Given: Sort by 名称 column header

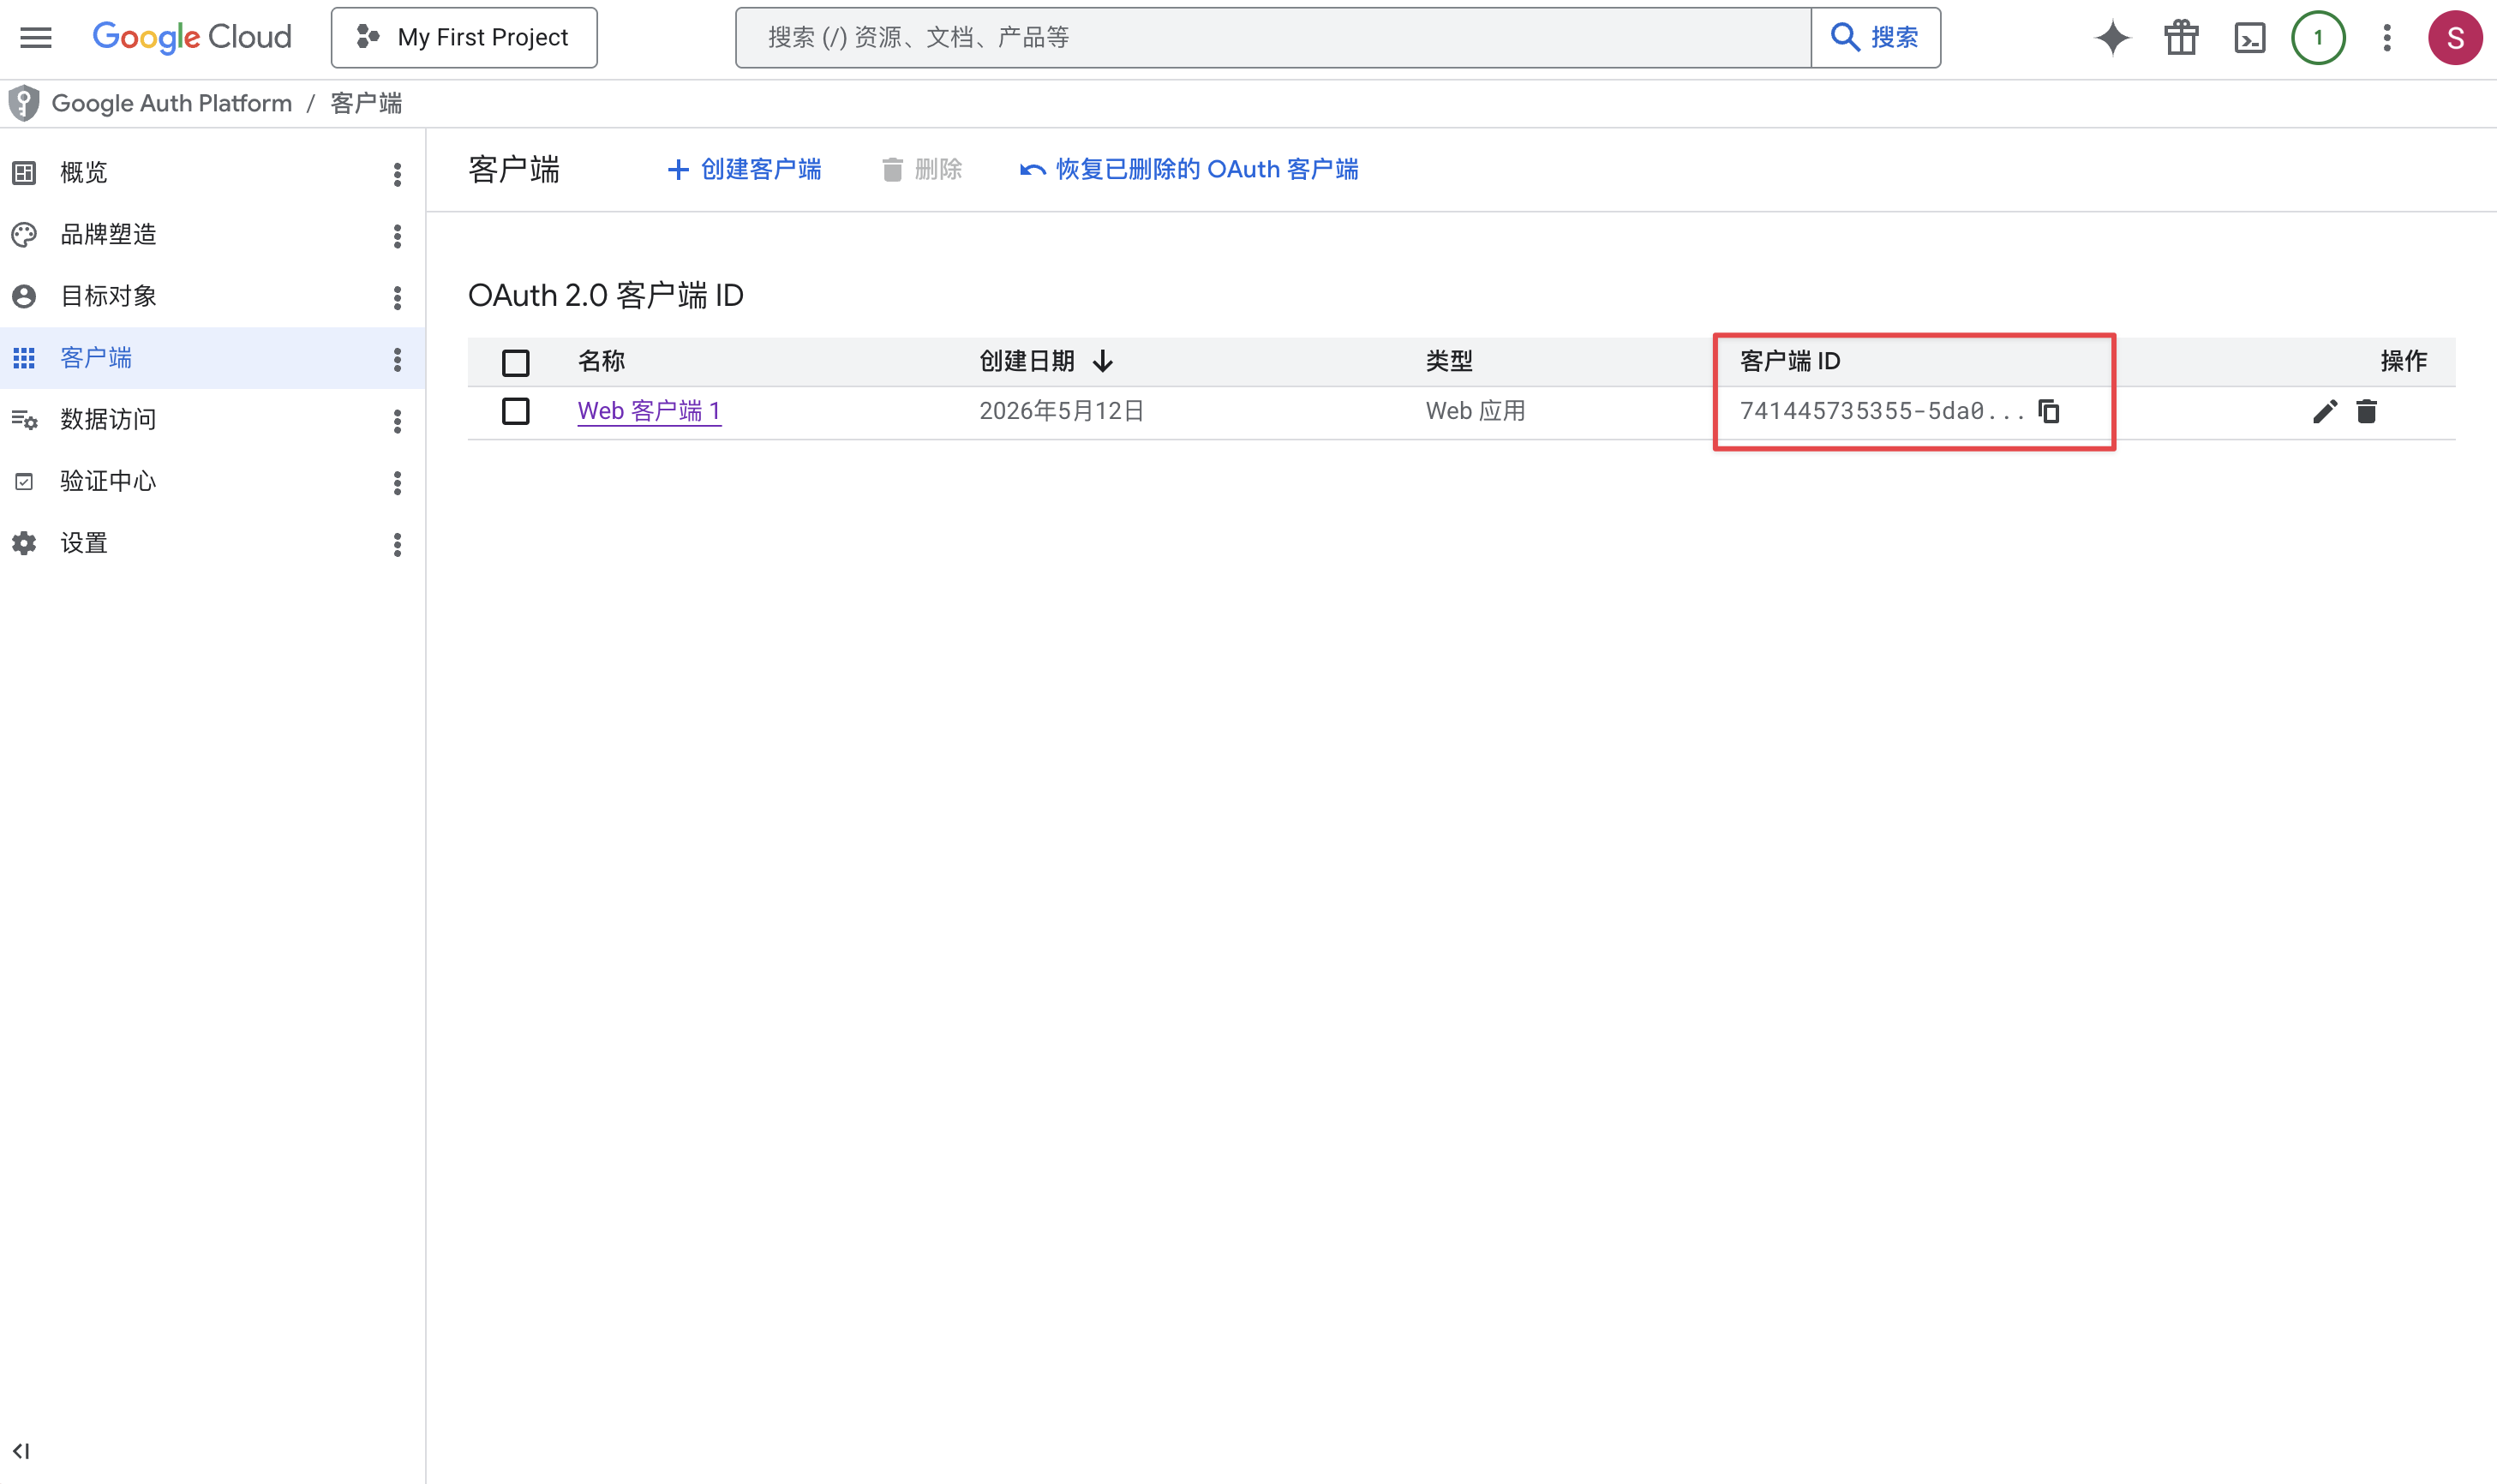Looking at the screenshot, I should coord(602,361).
